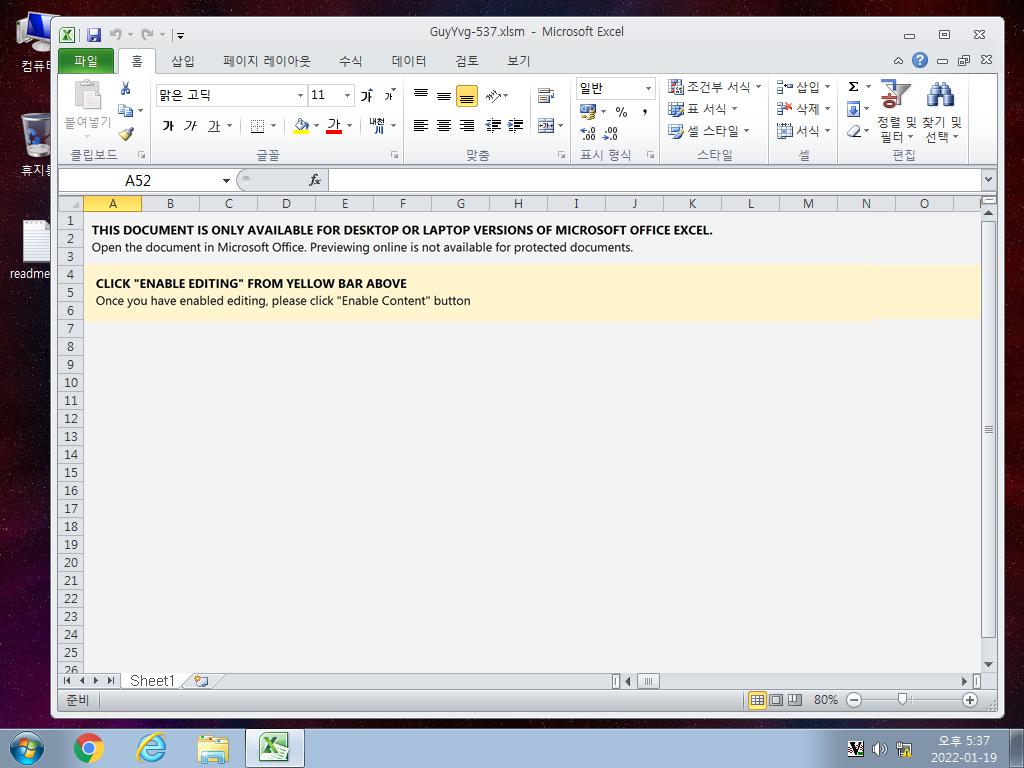
Task: Decrease the cell indent
Action: 493,125
